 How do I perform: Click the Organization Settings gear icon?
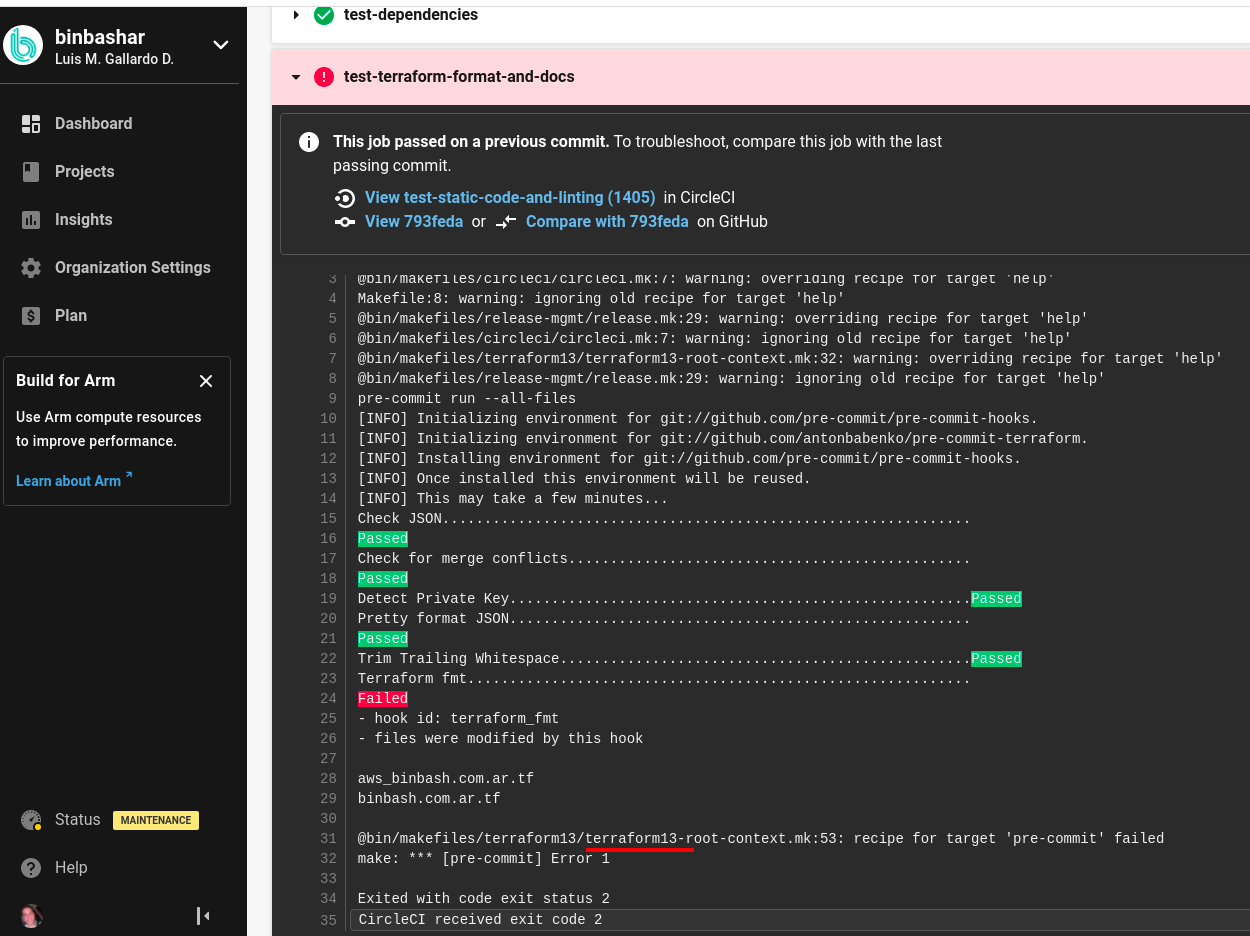click(29, 267)
